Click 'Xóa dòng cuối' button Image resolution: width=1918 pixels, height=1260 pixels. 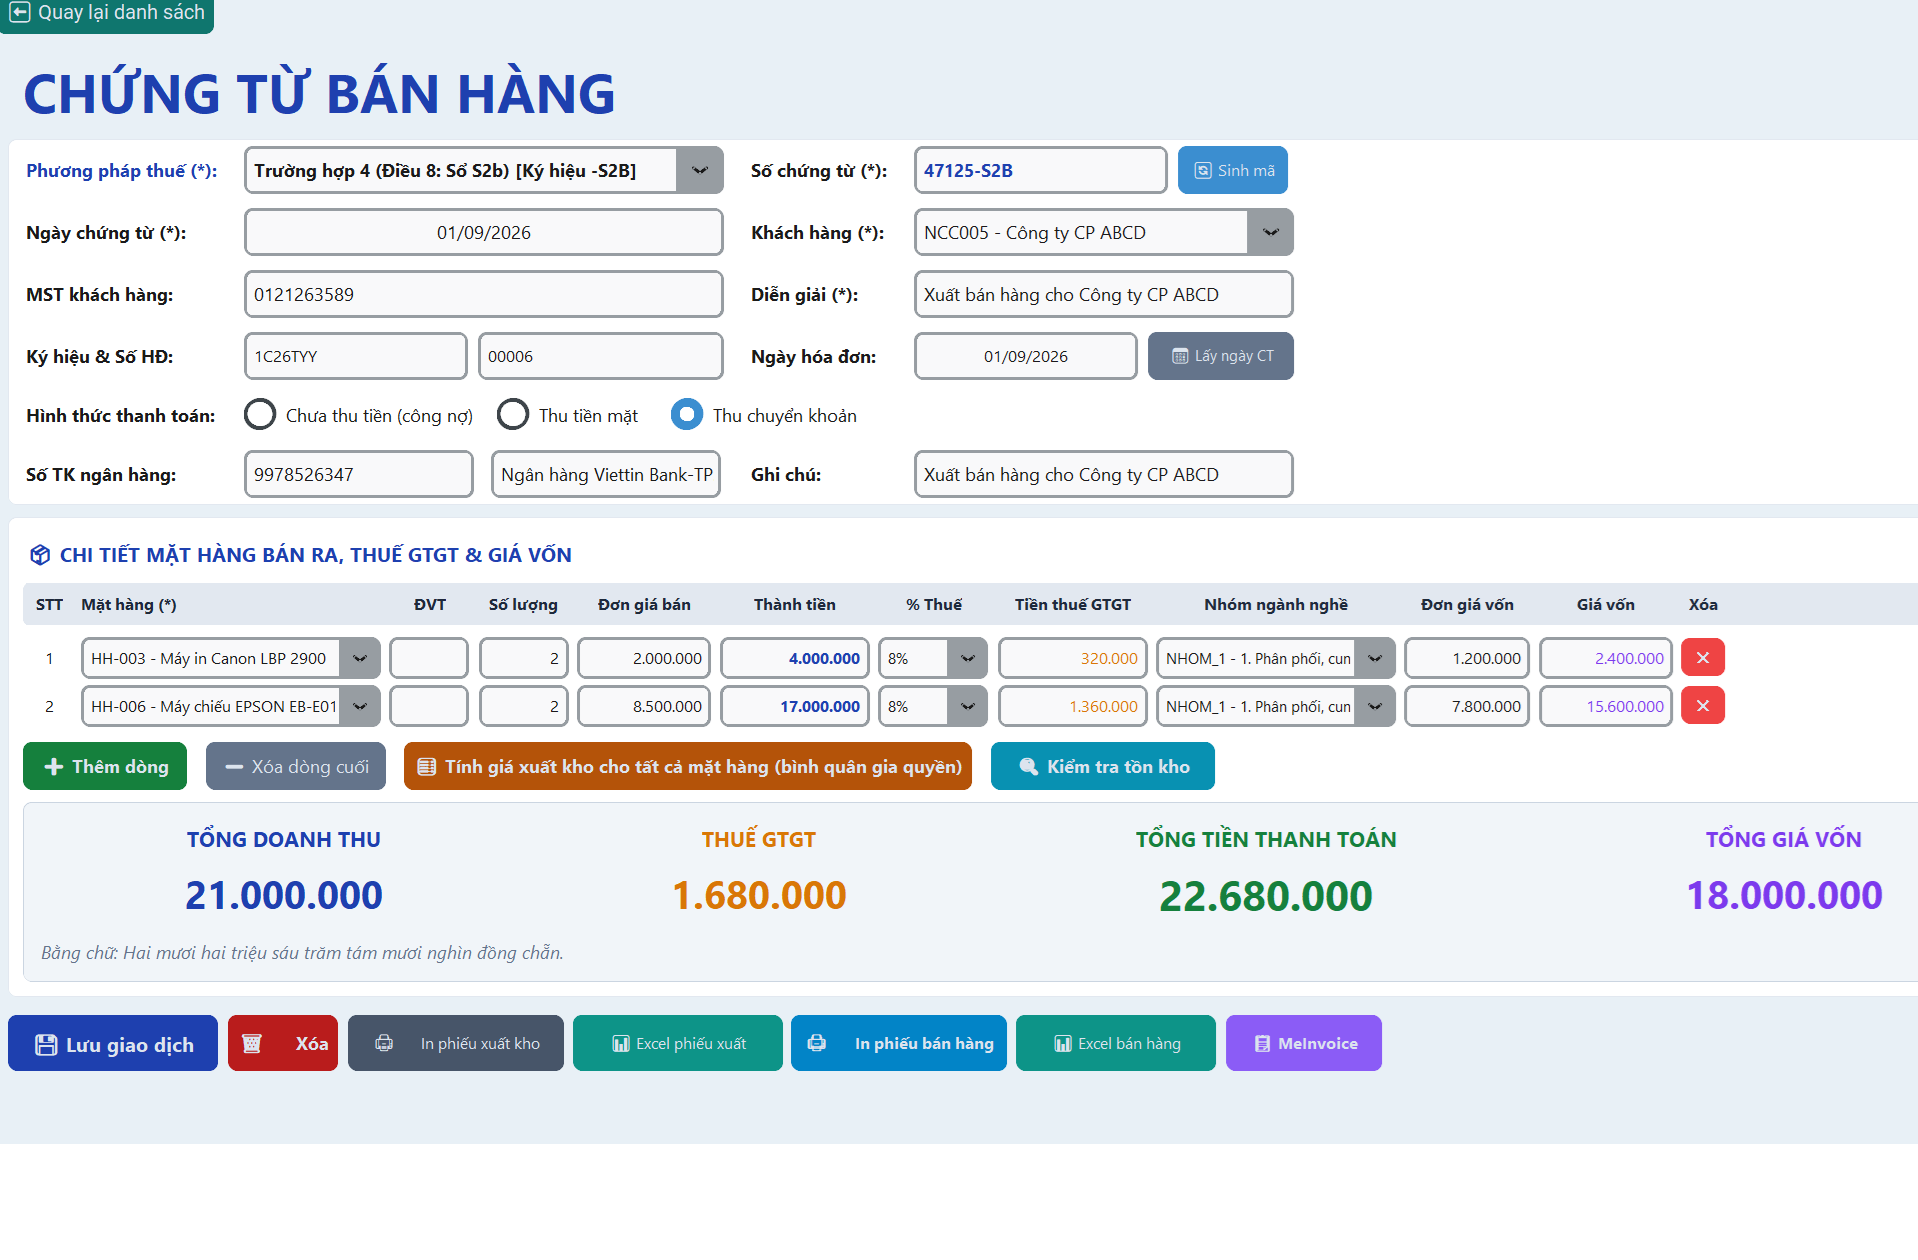(296, 766)
